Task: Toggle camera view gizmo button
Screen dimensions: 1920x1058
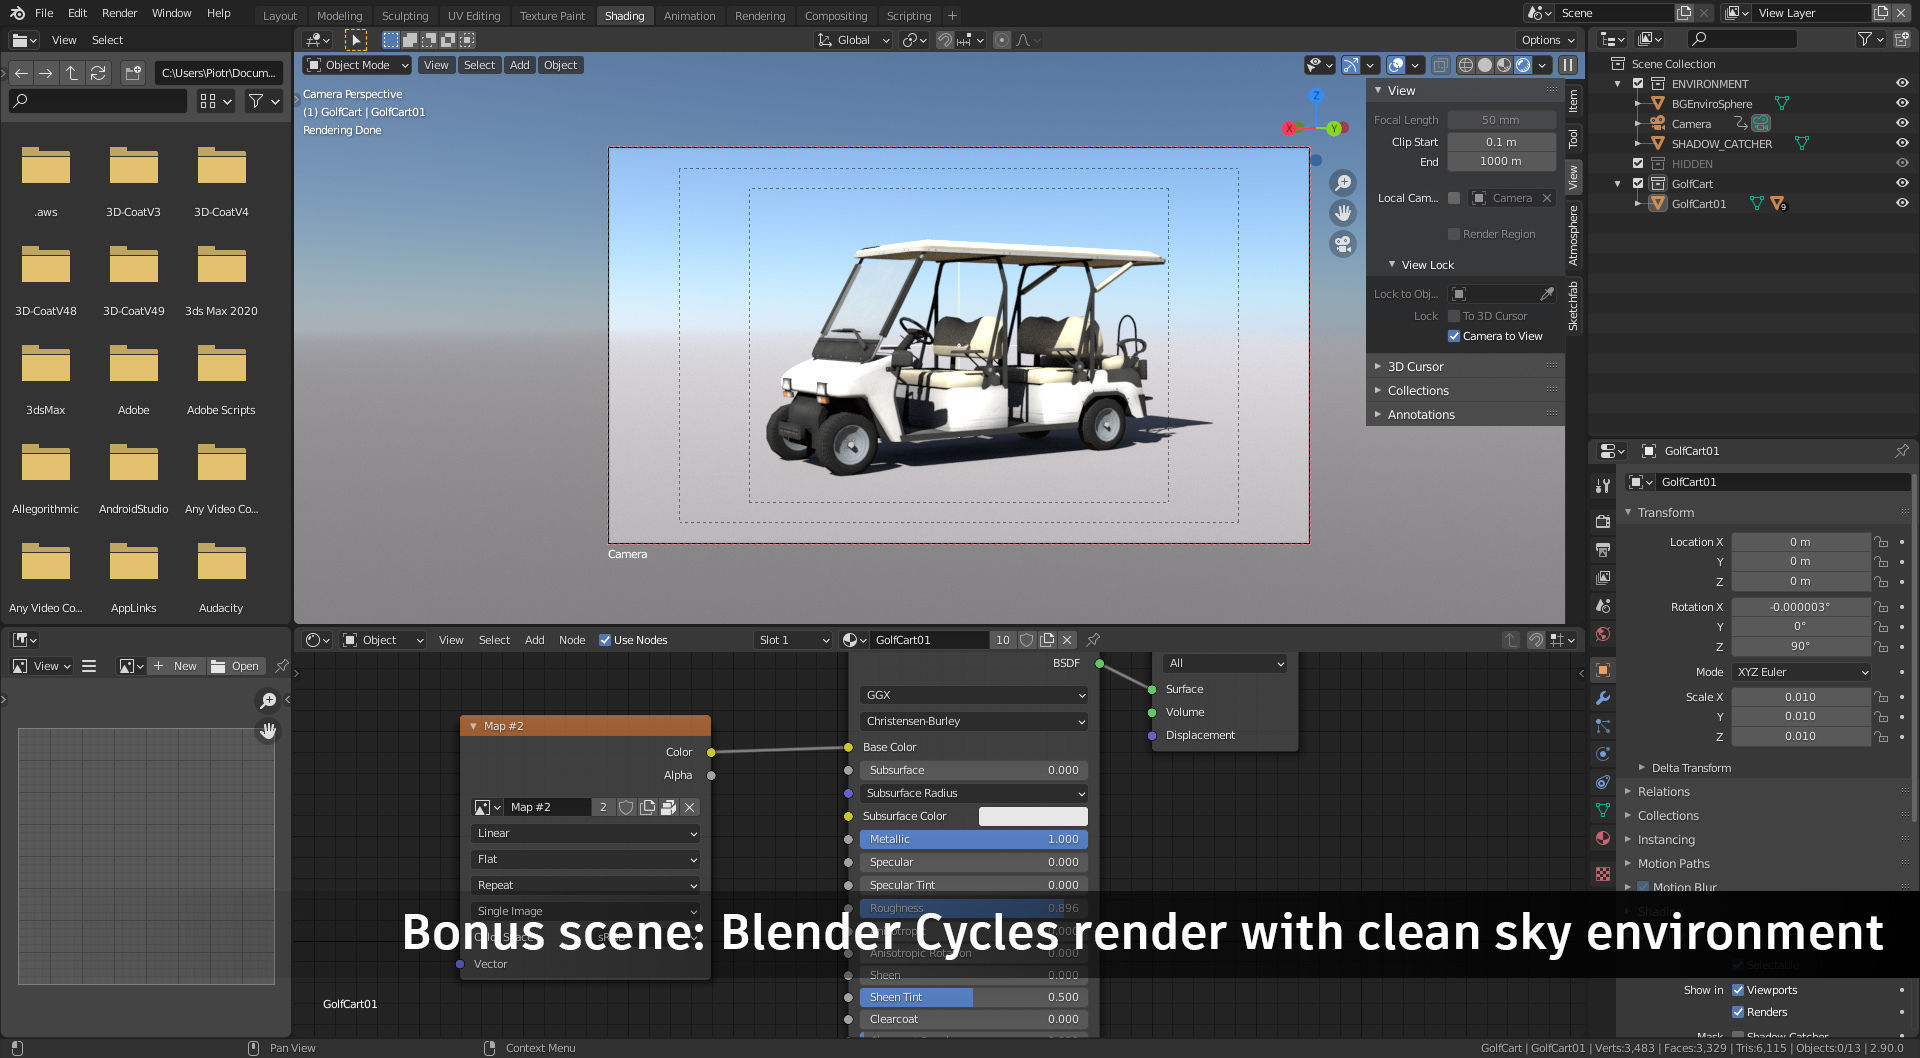Action: (x=1343, y=244)
